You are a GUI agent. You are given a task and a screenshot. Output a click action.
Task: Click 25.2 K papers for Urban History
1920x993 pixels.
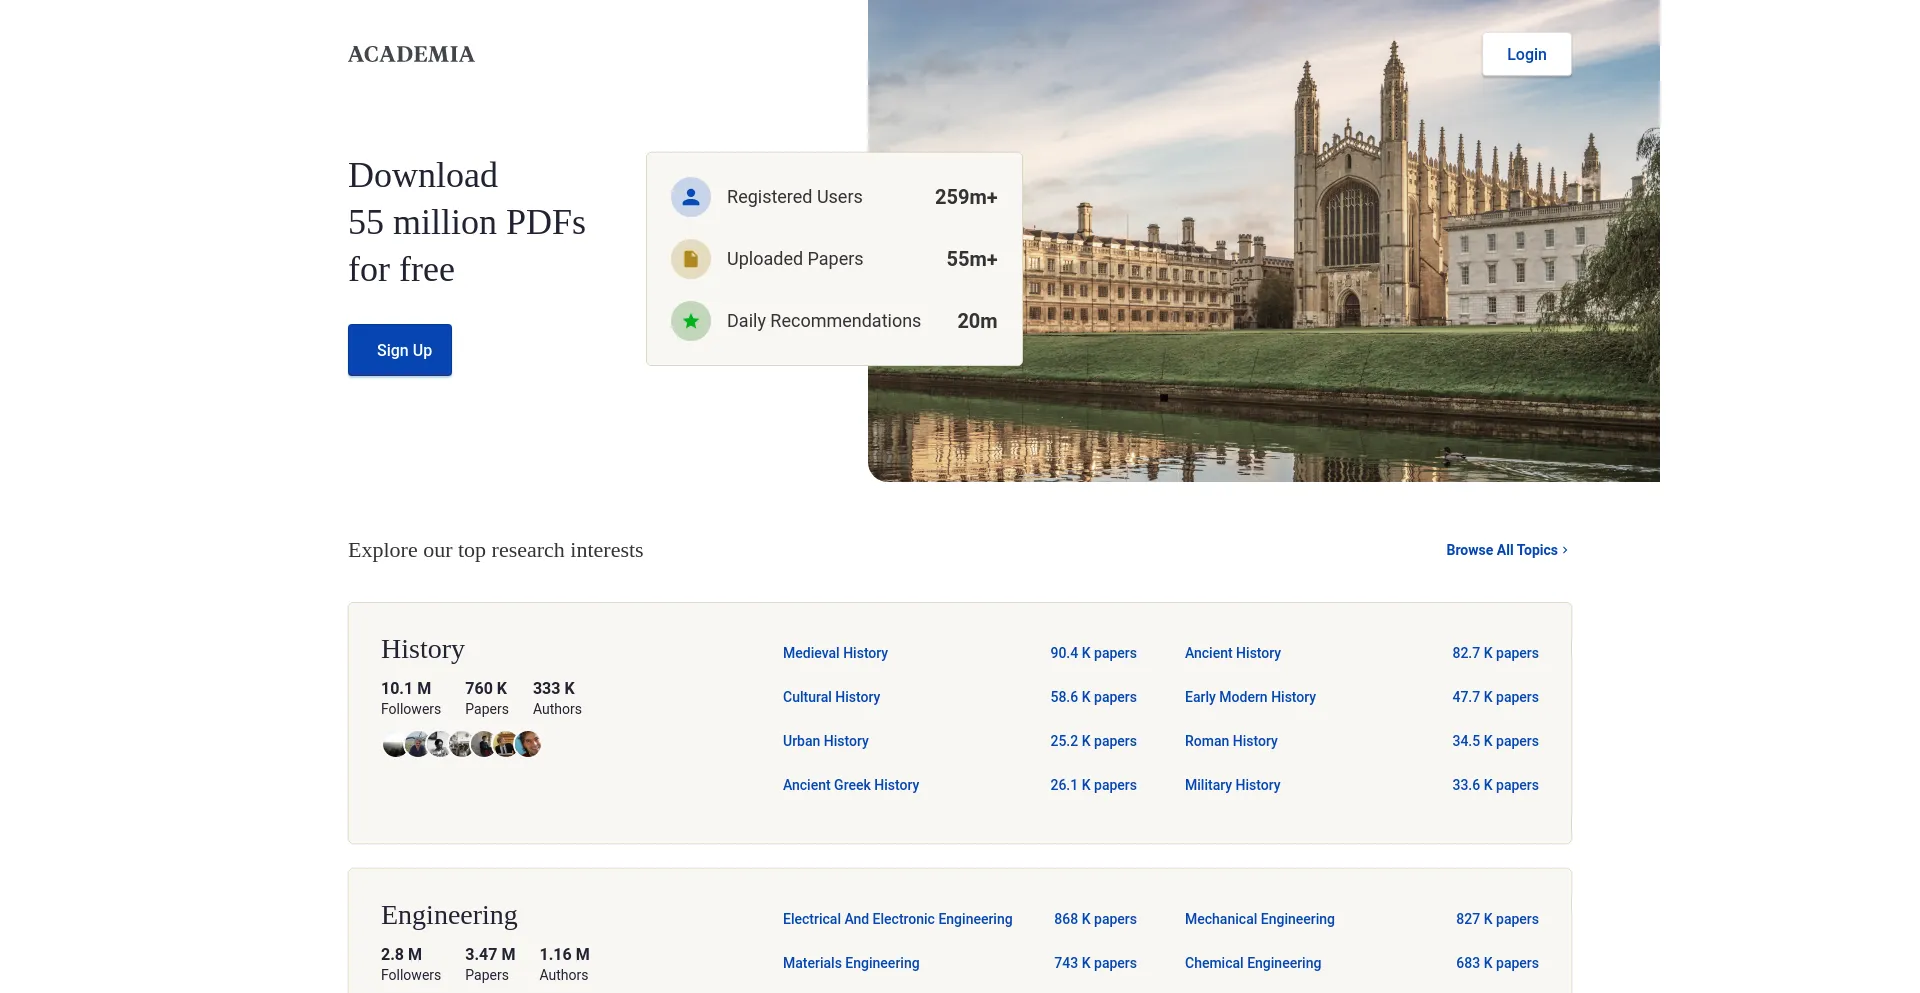click(x=1093, y=741)
